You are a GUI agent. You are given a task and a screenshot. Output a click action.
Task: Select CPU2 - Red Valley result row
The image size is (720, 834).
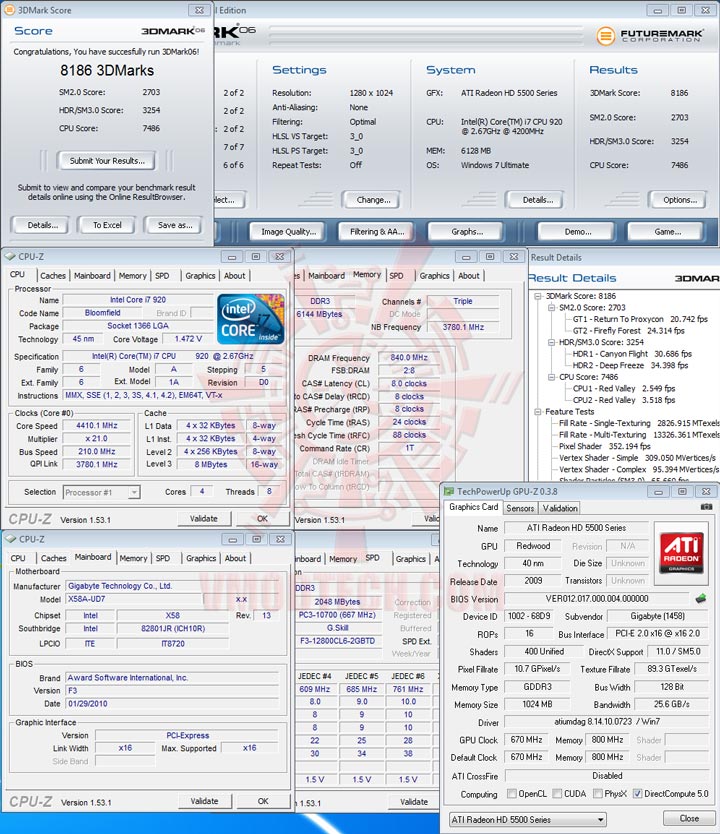pos(623,400)
